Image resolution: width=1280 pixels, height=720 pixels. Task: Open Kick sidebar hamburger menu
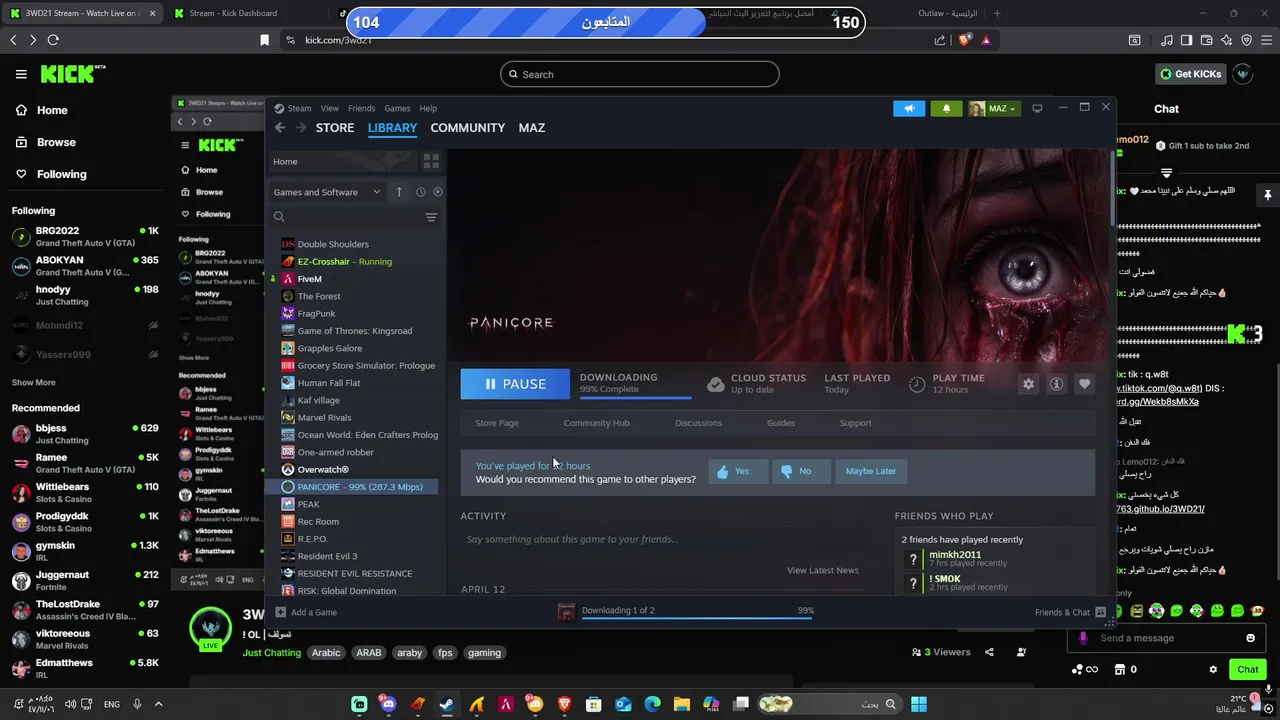(21, 74)
